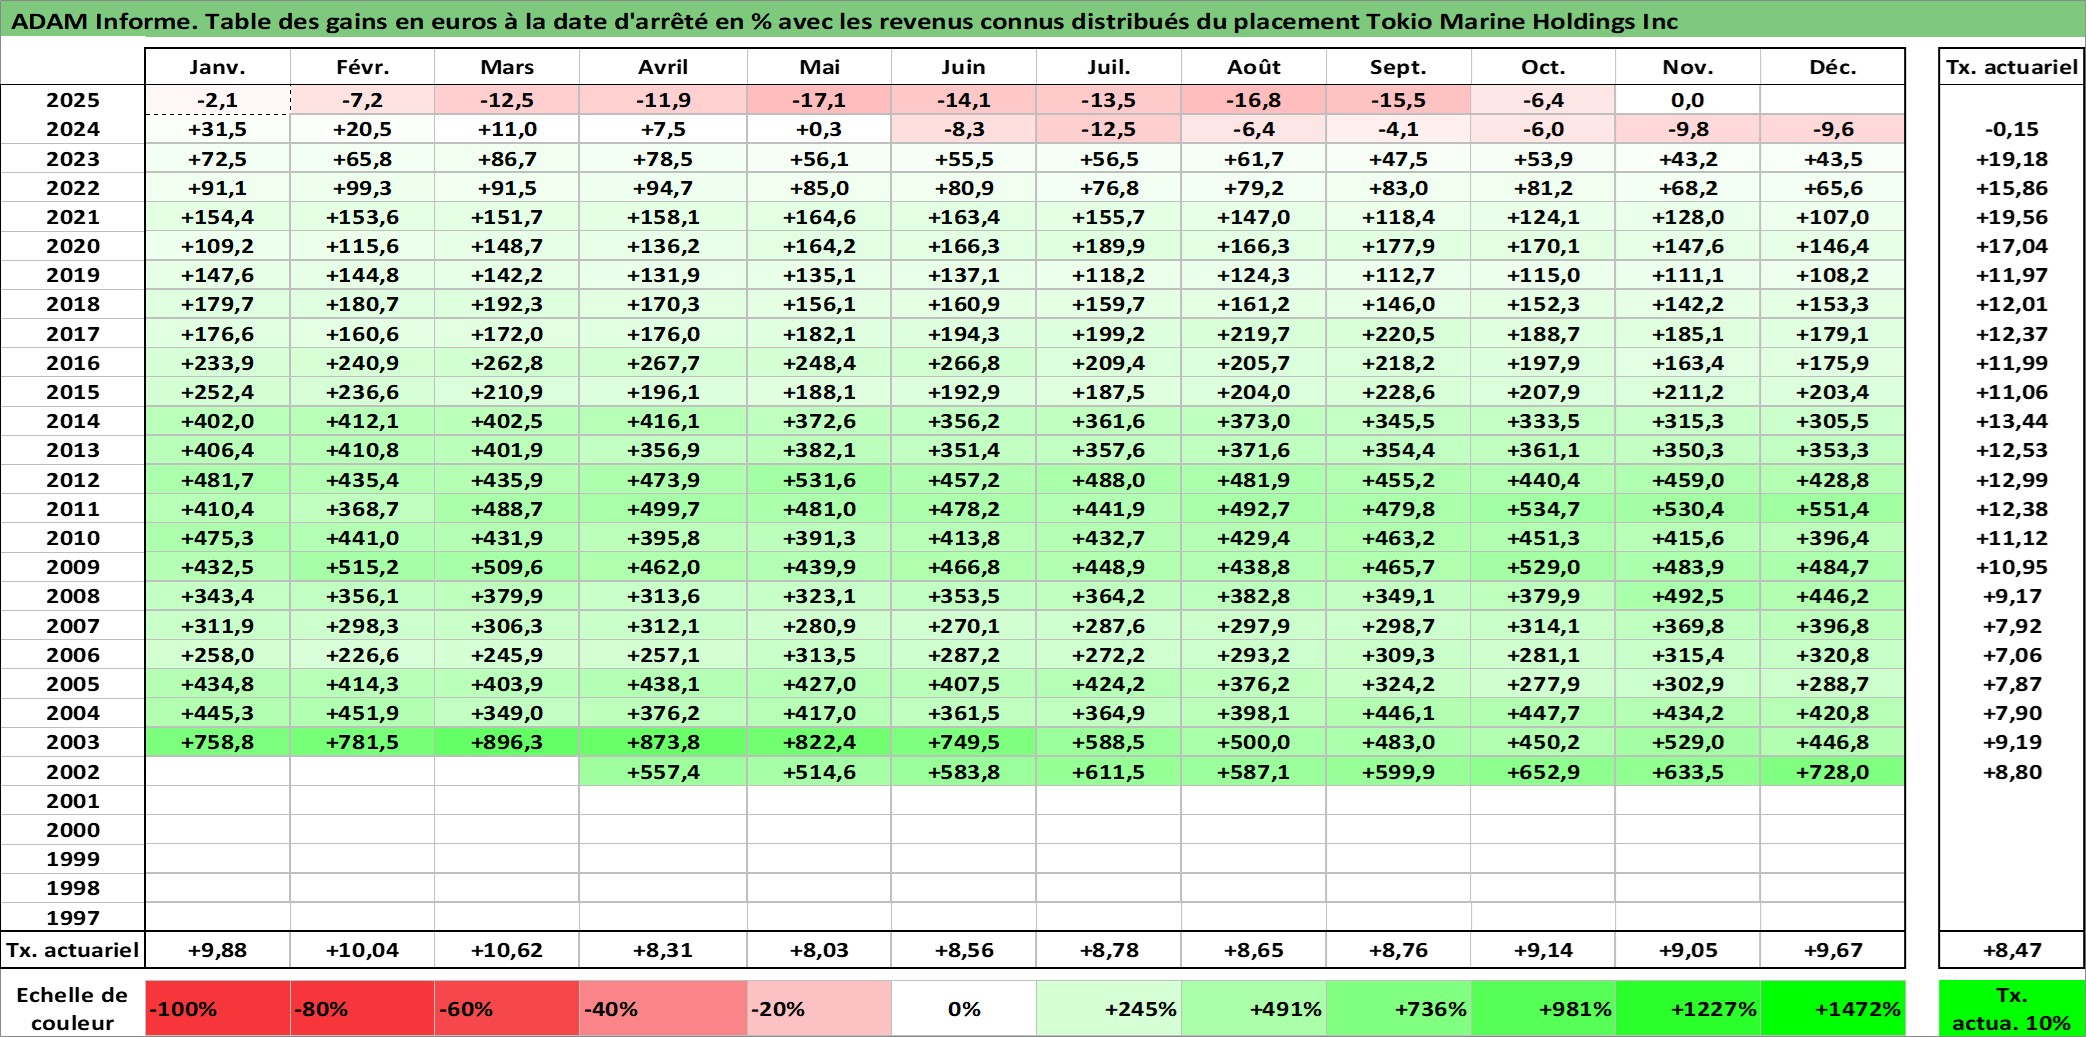Select the -17,1 cell for Mai 2025

tap(819, 100)
